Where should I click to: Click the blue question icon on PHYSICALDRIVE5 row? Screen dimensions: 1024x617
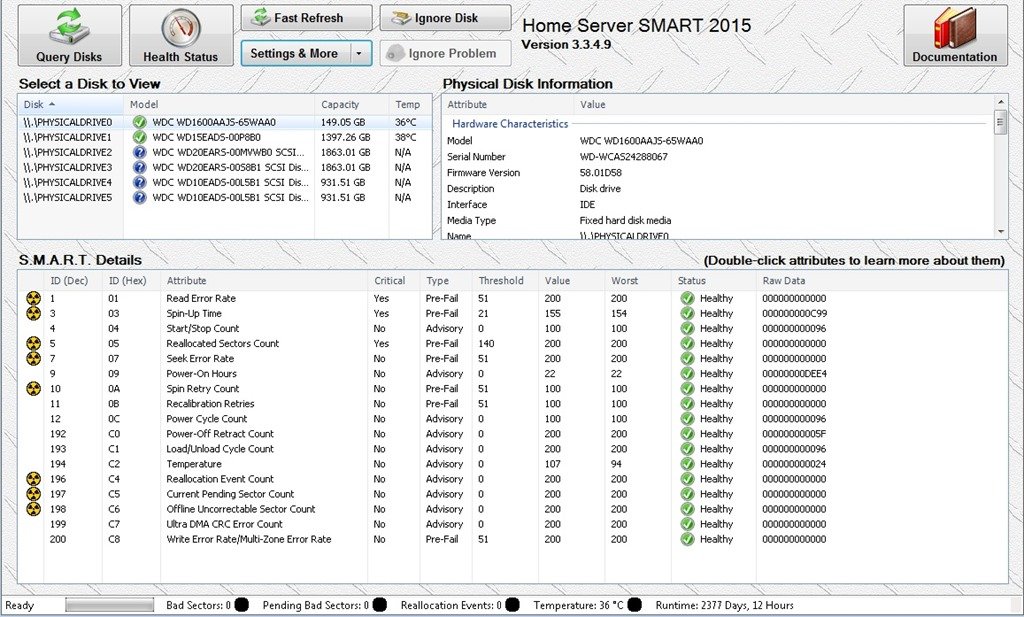click(139, 197)
